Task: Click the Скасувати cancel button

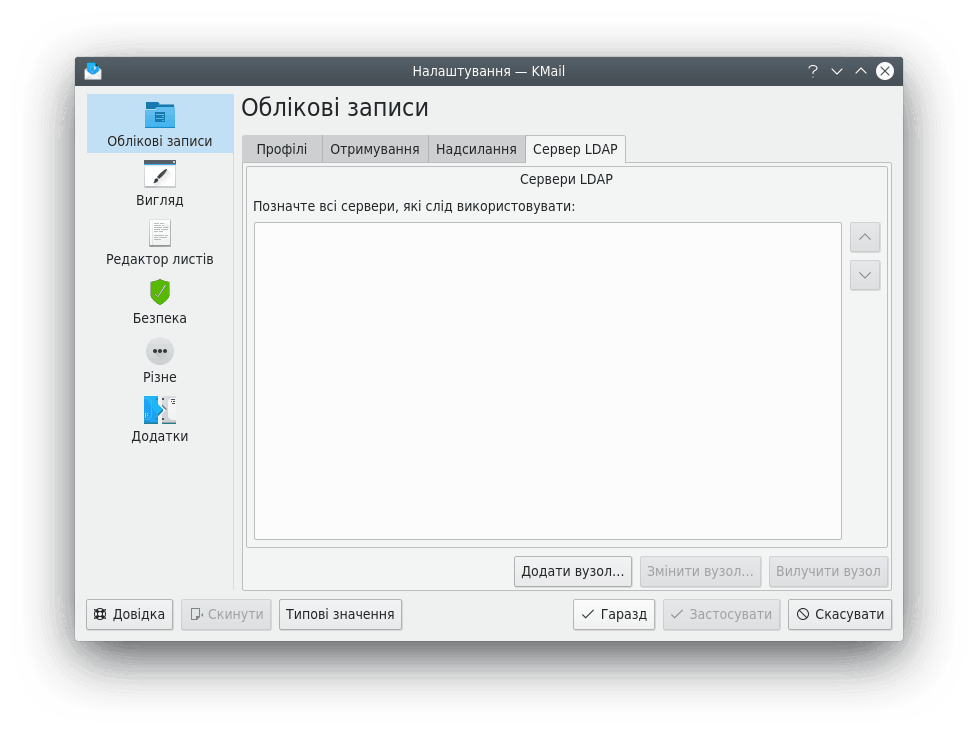Action: (839, 614)
